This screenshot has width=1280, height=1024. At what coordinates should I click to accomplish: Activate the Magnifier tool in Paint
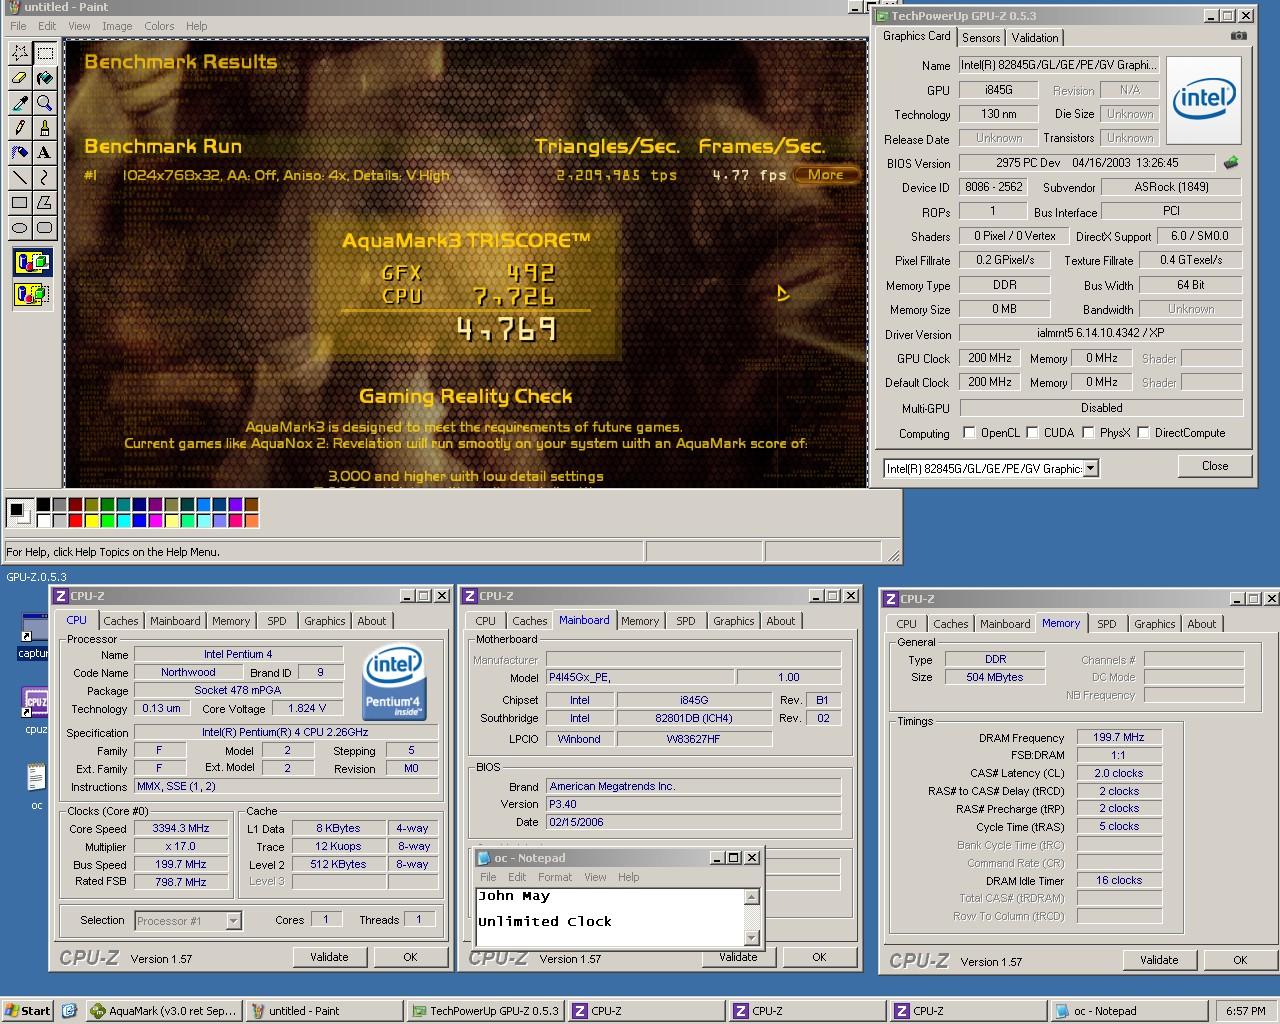(x=45, y=103)
